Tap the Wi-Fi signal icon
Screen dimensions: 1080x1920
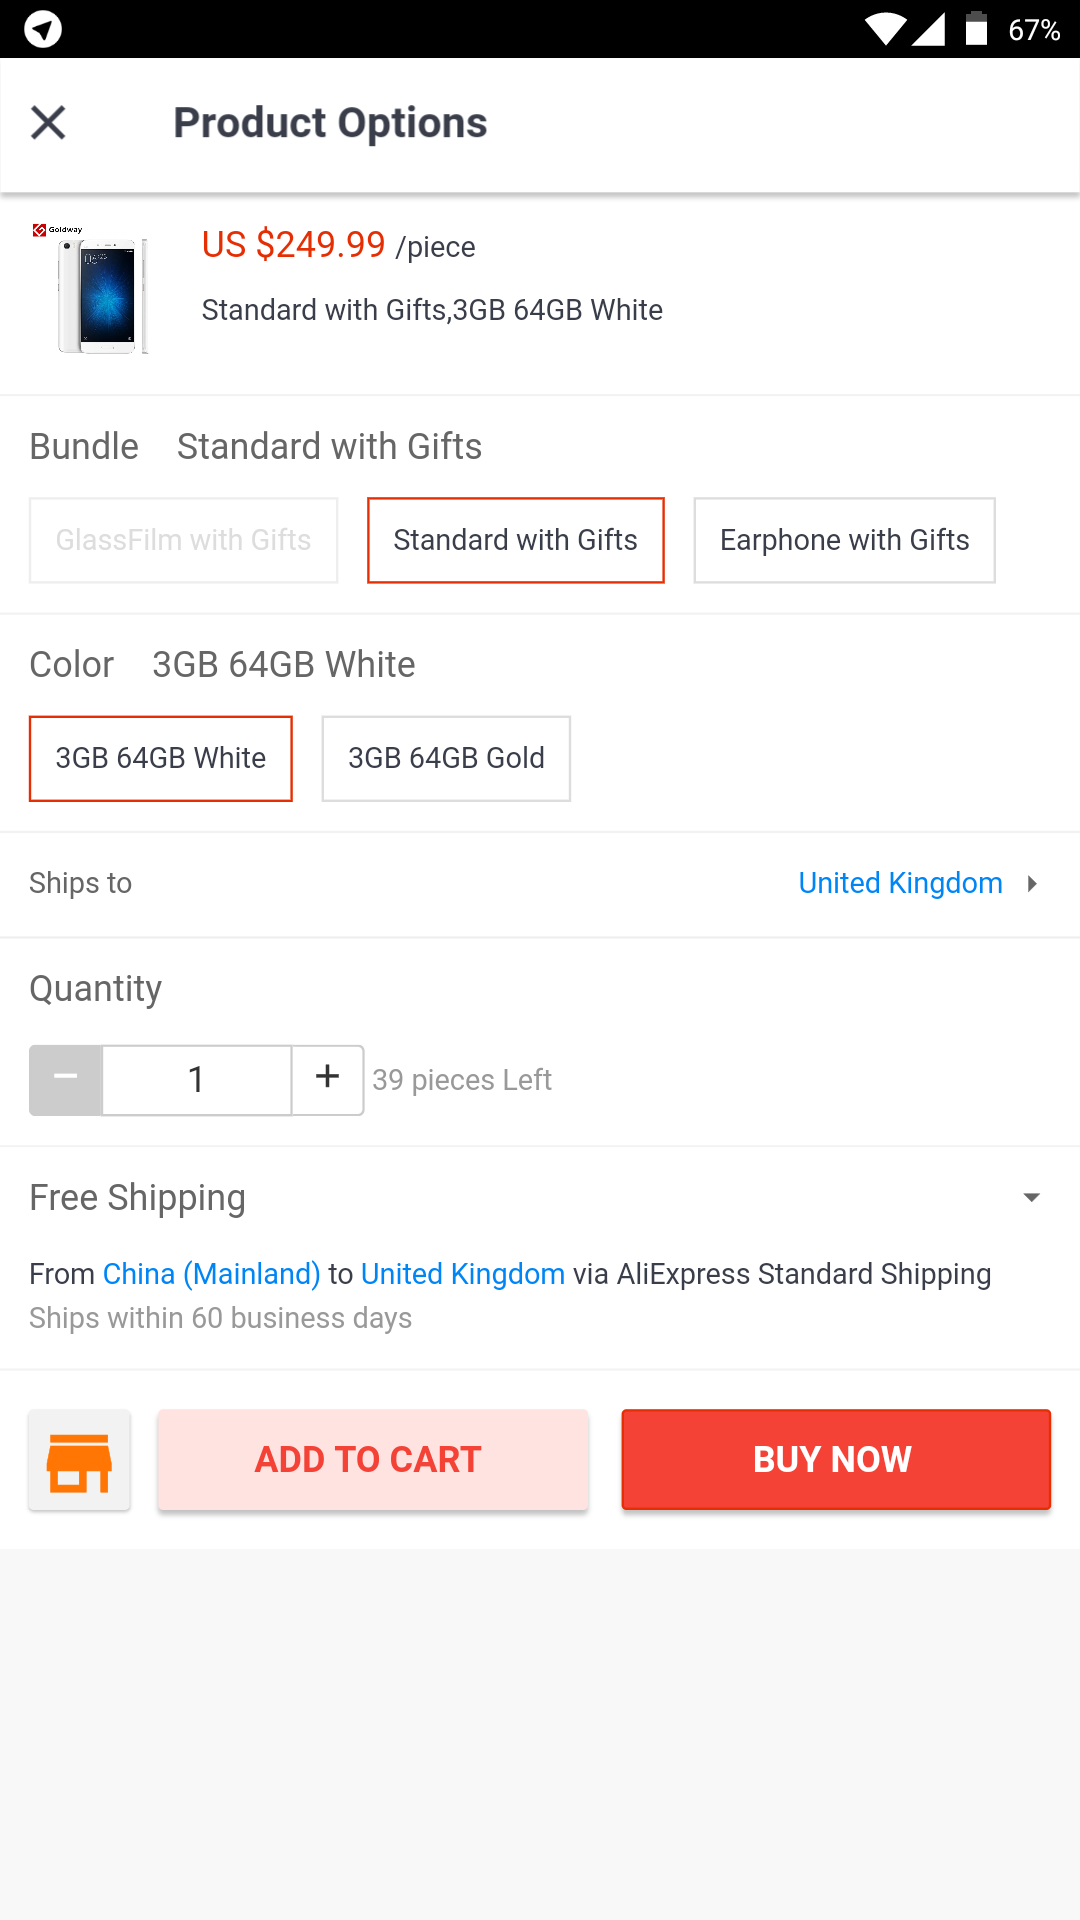(x=885, y=29)
